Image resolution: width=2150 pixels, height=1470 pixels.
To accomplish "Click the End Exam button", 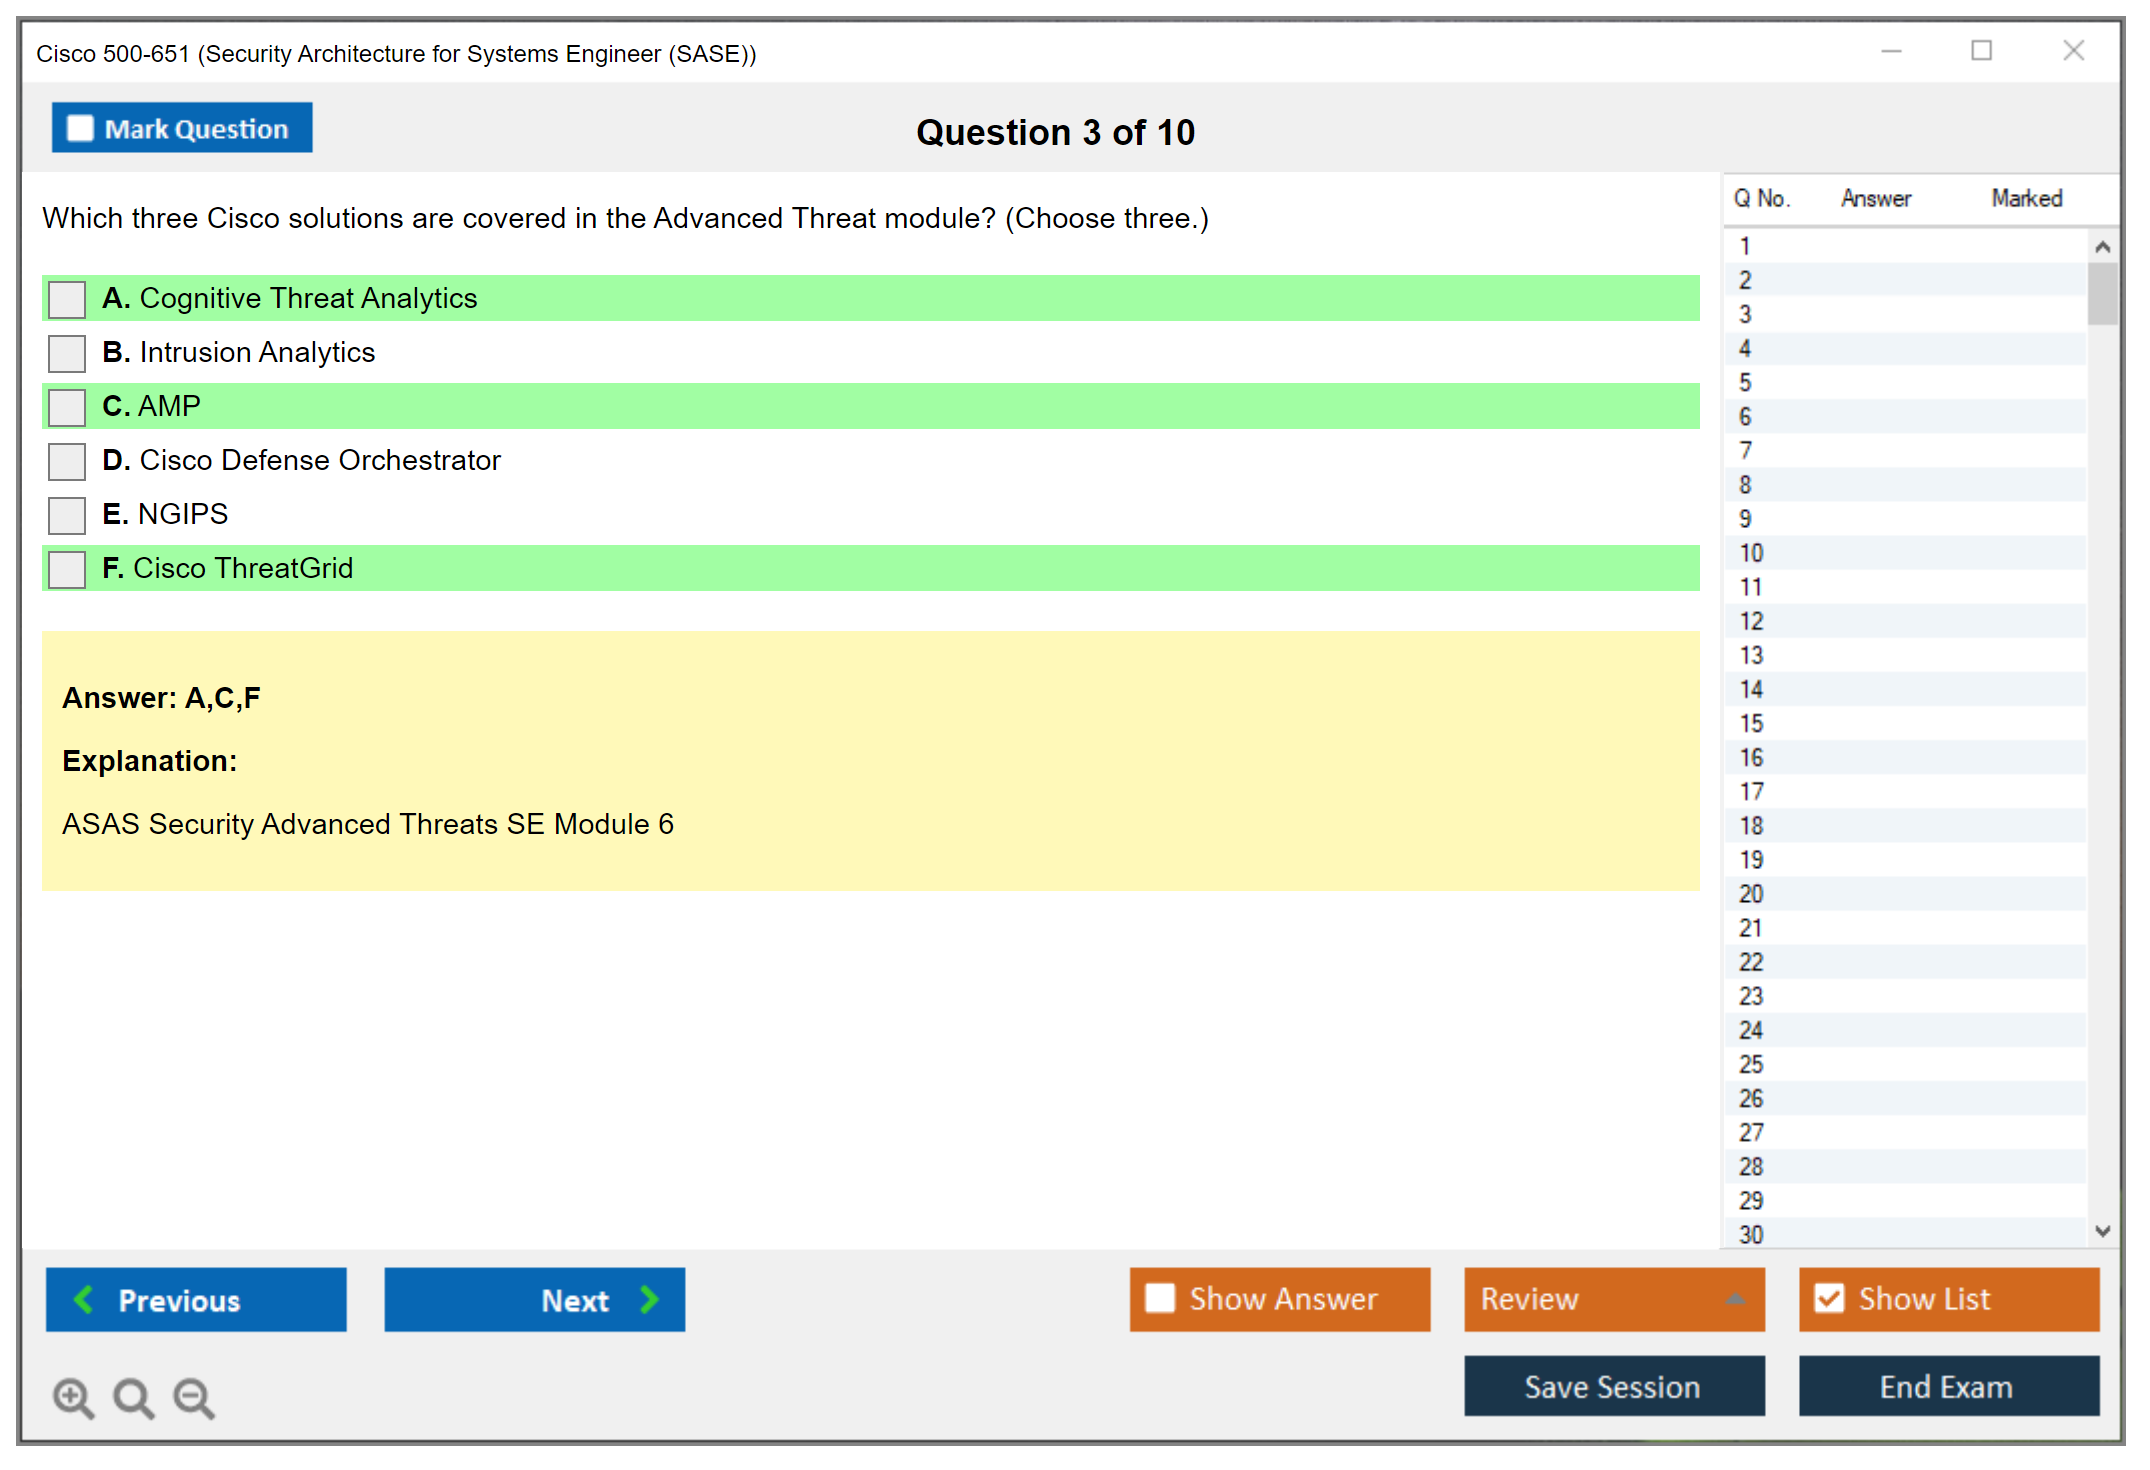I will [x=1947, y=1386].
